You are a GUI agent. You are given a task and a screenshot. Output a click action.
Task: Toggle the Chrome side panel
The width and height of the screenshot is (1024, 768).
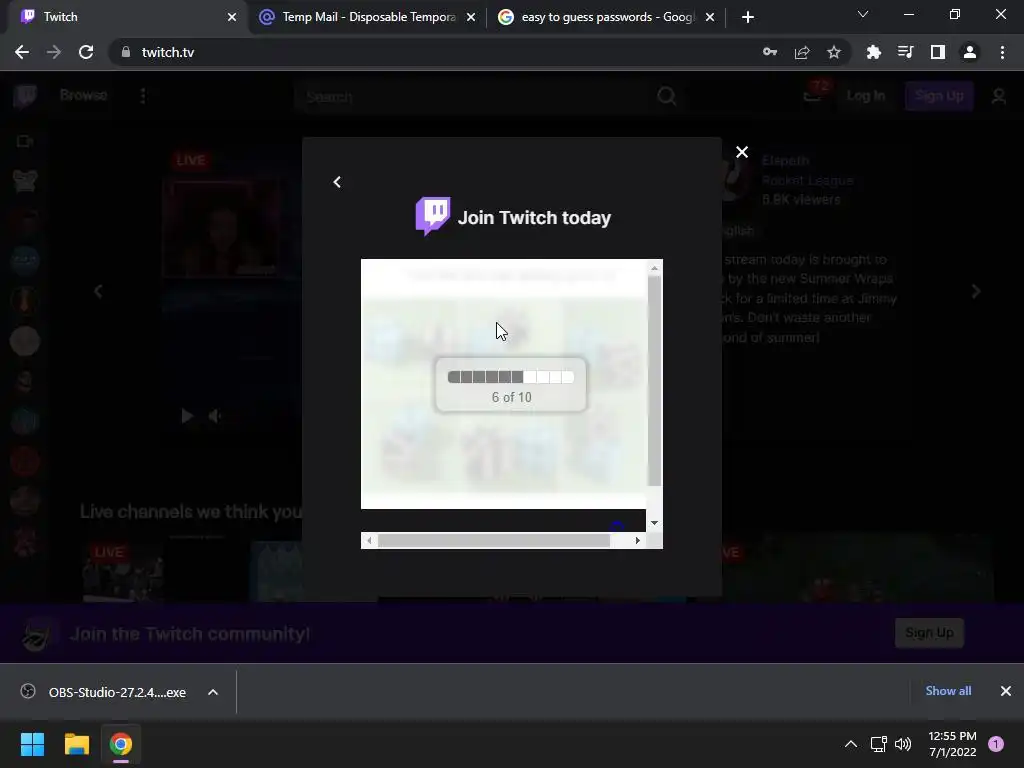(938, 52)
